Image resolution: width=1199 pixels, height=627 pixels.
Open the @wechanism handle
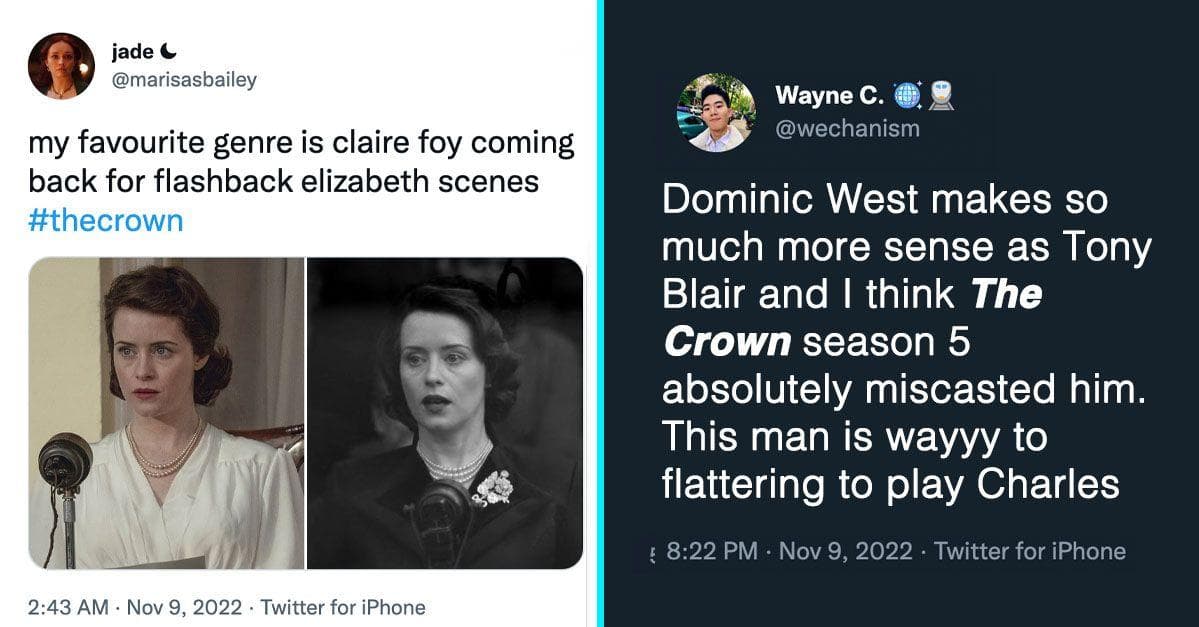pyautogui.click(x=847, y=128)
